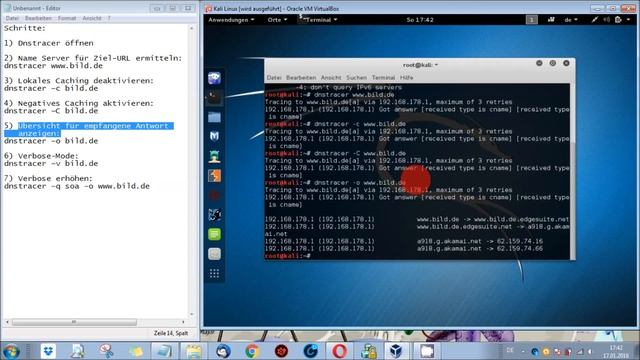Open Dropbox from the Windows taskbar
This screenshot has height=360, width=640.
(48, 351)
